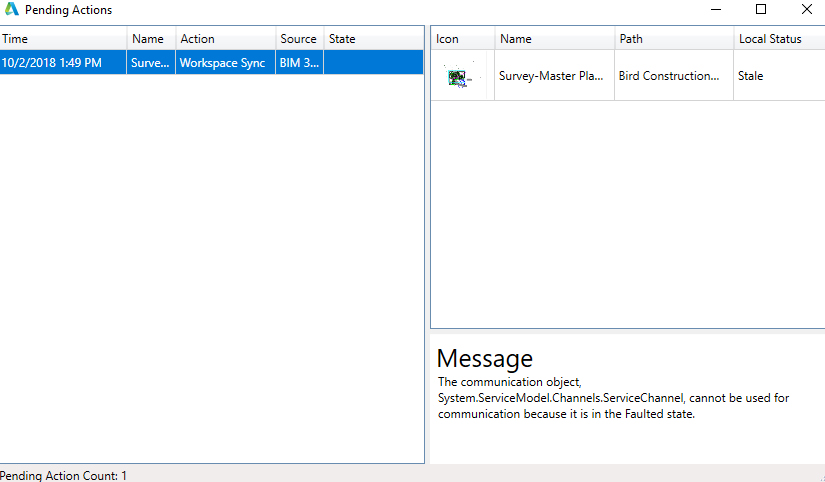Click the Pending Actions window title
The image size is (825, 482).
(68, 10)
